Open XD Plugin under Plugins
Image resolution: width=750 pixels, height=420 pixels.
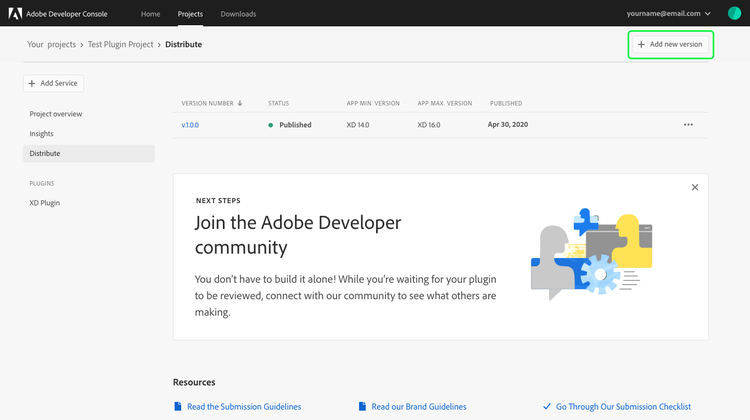pos(44,203)
